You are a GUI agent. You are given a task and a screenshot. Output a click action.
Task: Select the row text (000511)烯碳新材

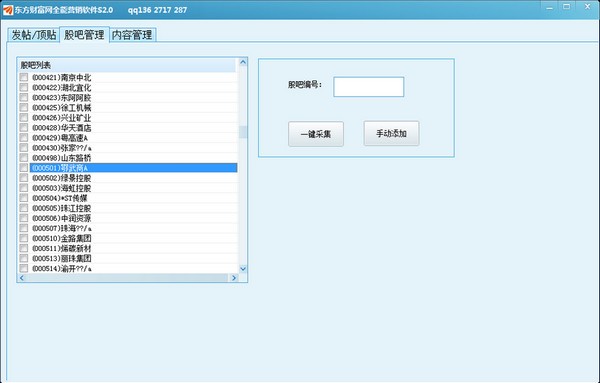point(62,248)
